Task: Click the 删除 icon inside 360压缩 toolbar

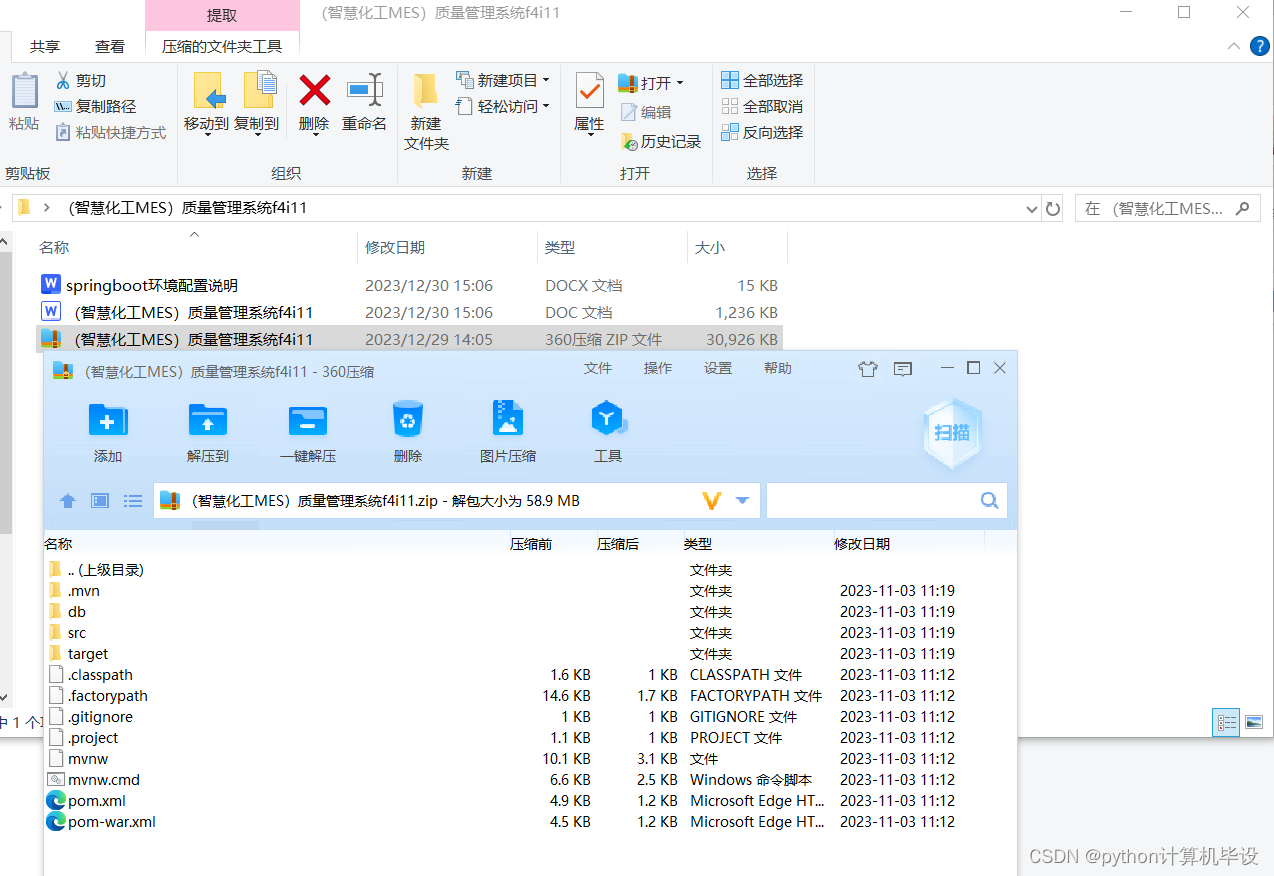Action: tap(408, 430)
